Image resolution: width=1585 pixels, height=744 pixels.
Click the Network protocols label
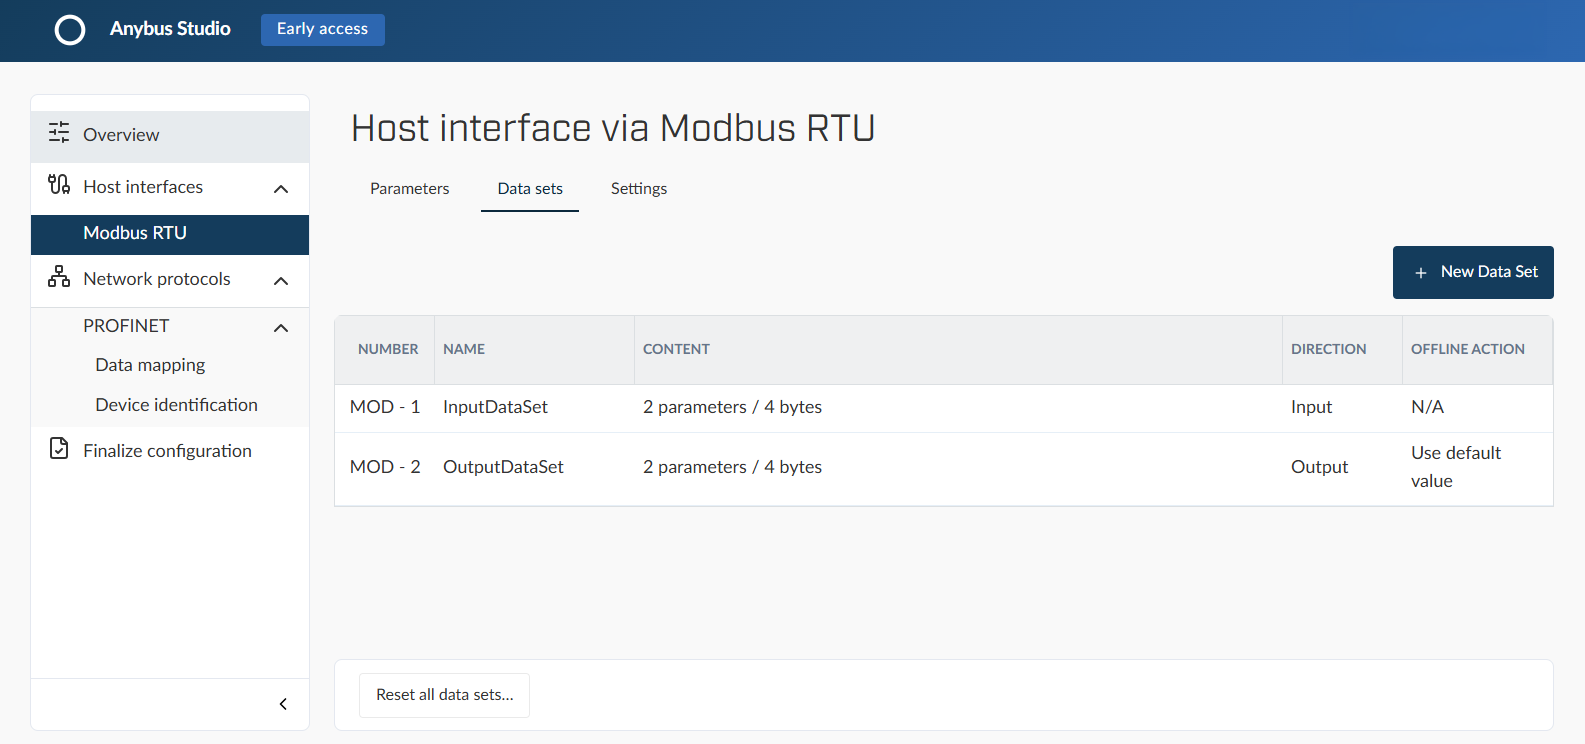[157, 279]
